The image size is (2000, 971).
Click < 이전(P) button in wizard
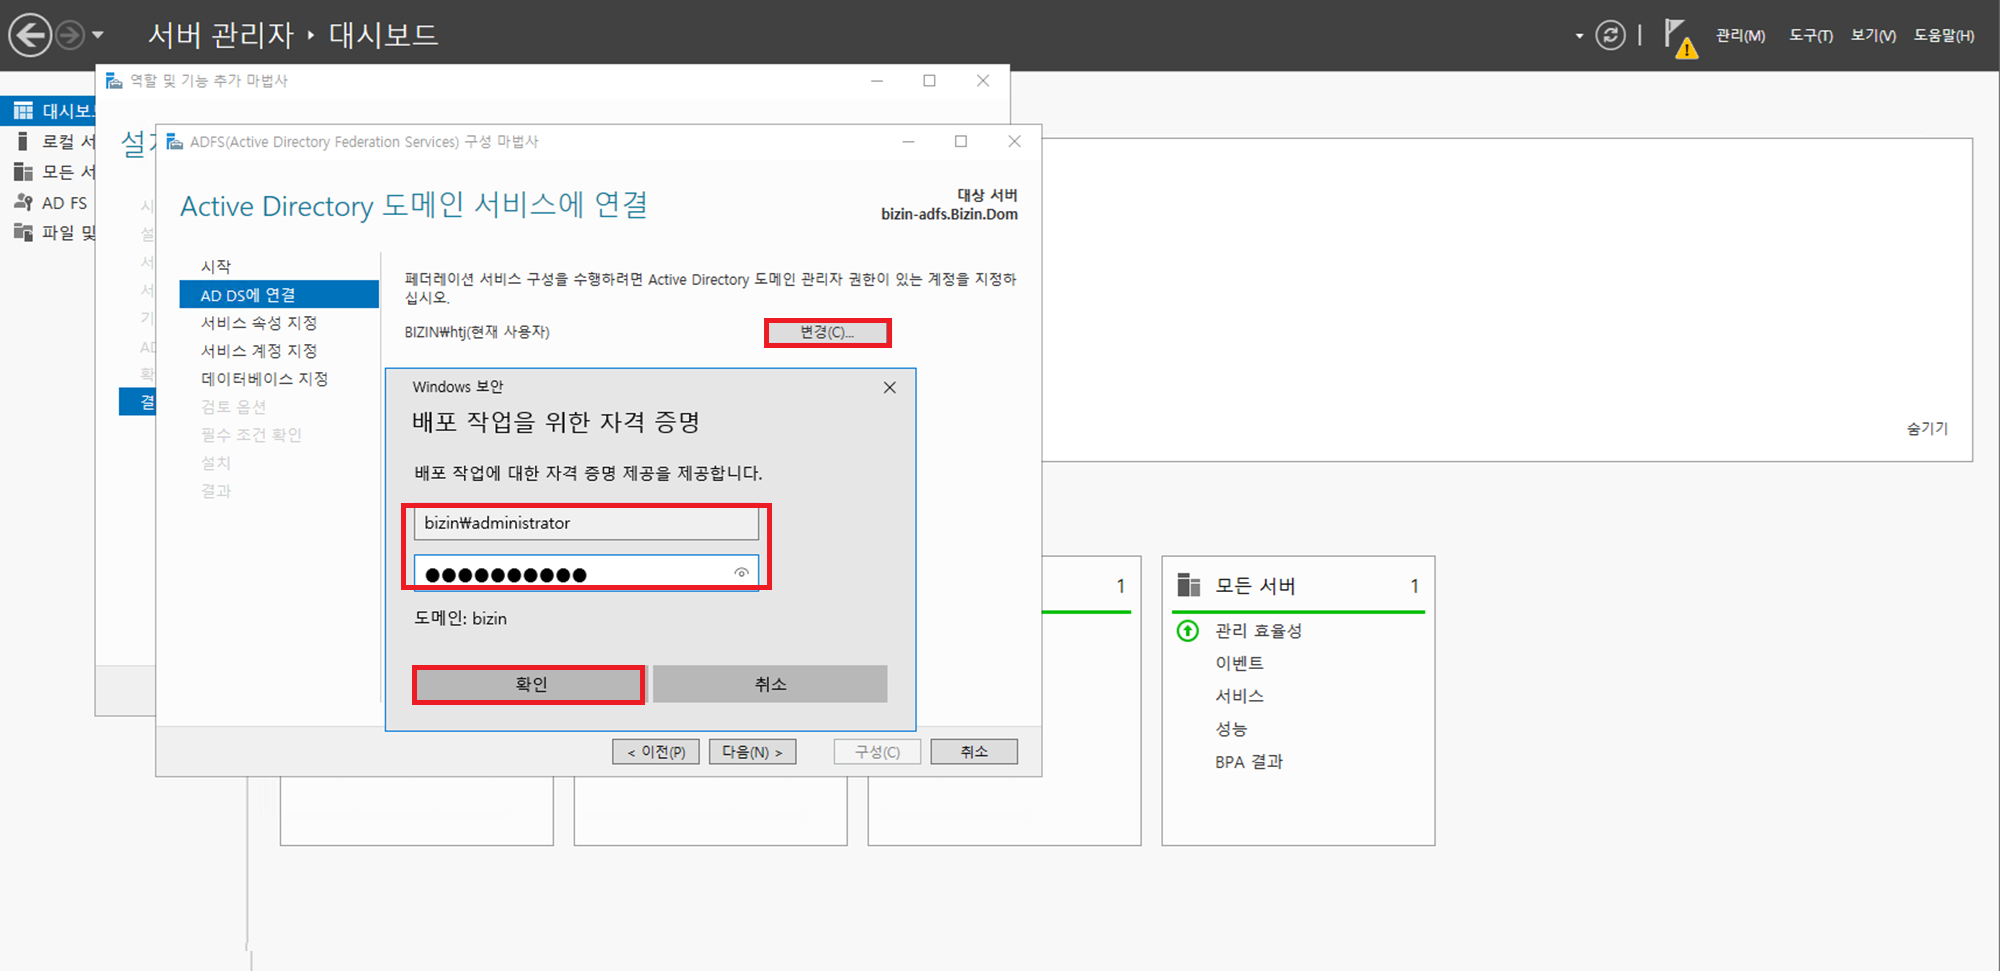coord(656,752)
